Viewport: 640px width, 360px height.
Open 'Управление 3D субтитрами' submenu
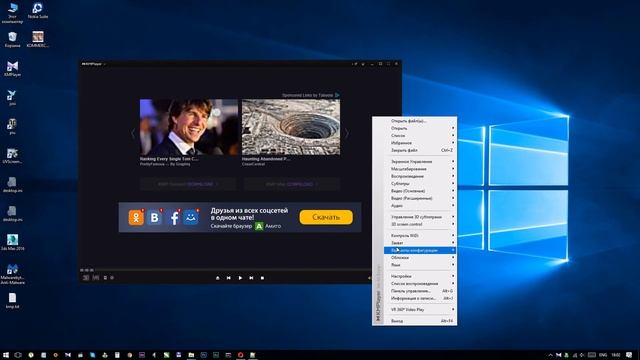coord(420,217)
